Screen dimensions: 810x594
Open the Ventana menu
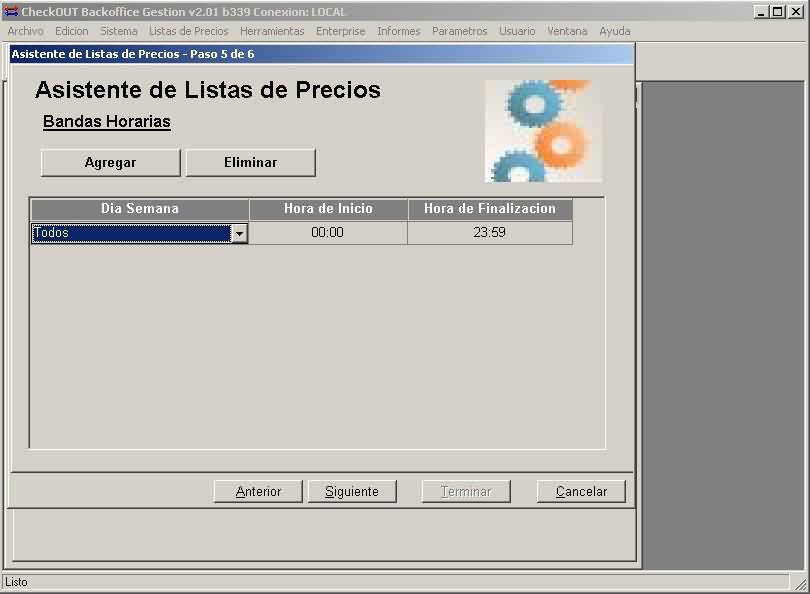point(567,31)
